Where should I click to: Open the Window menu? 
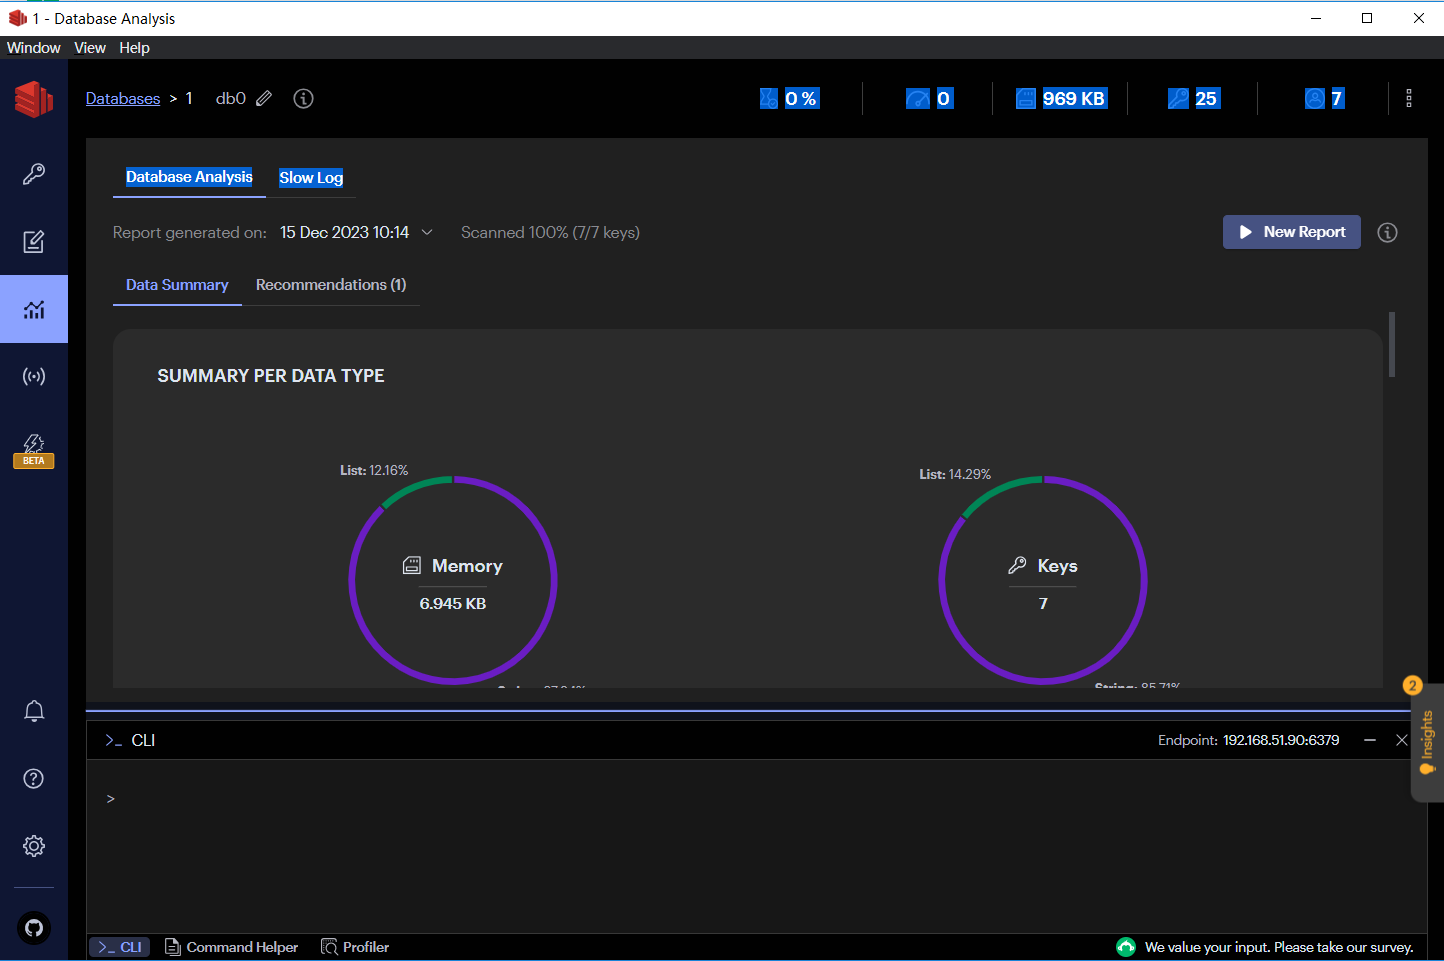point(34,48)
